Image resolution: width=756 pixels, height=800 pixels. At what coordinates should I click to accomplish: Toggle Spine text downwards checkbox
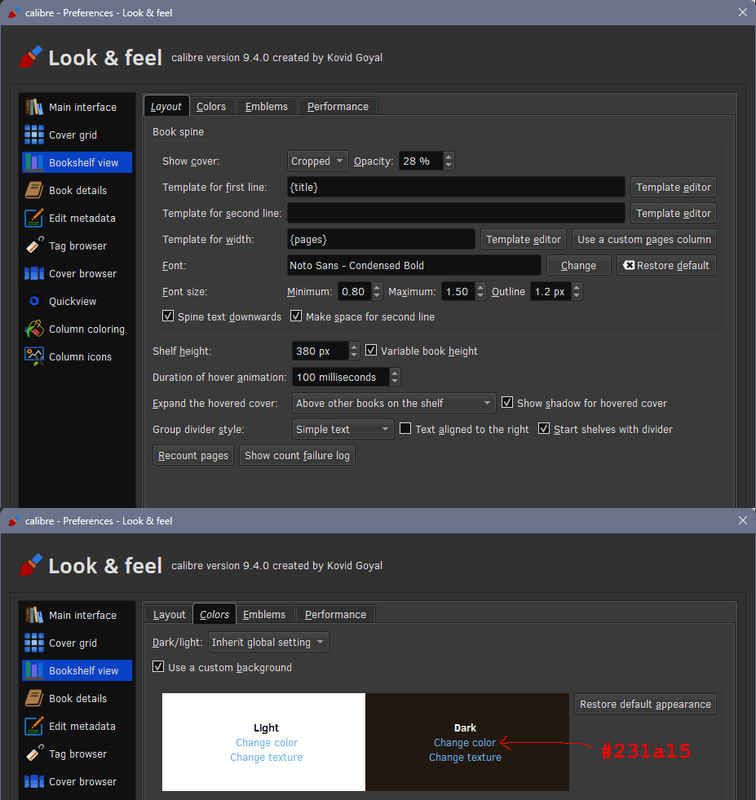point(168,316)
